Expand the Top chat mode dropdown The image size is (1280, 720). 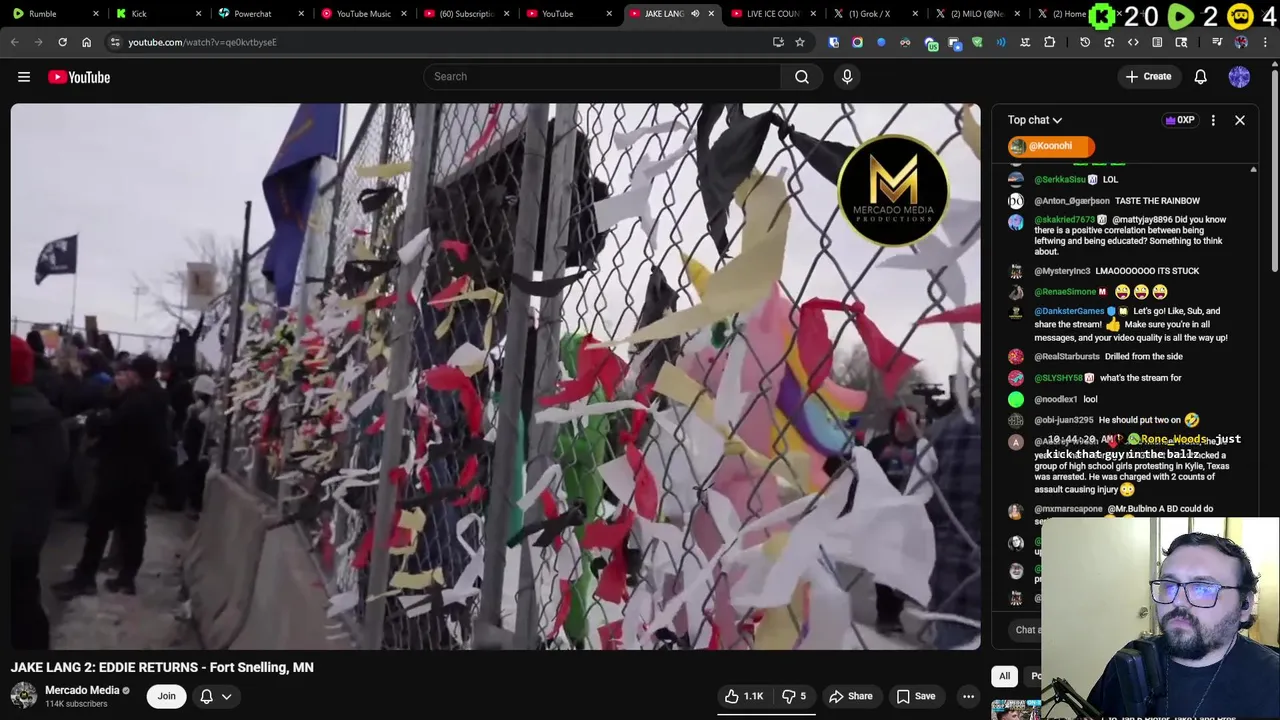click(x=1035, y=120)
